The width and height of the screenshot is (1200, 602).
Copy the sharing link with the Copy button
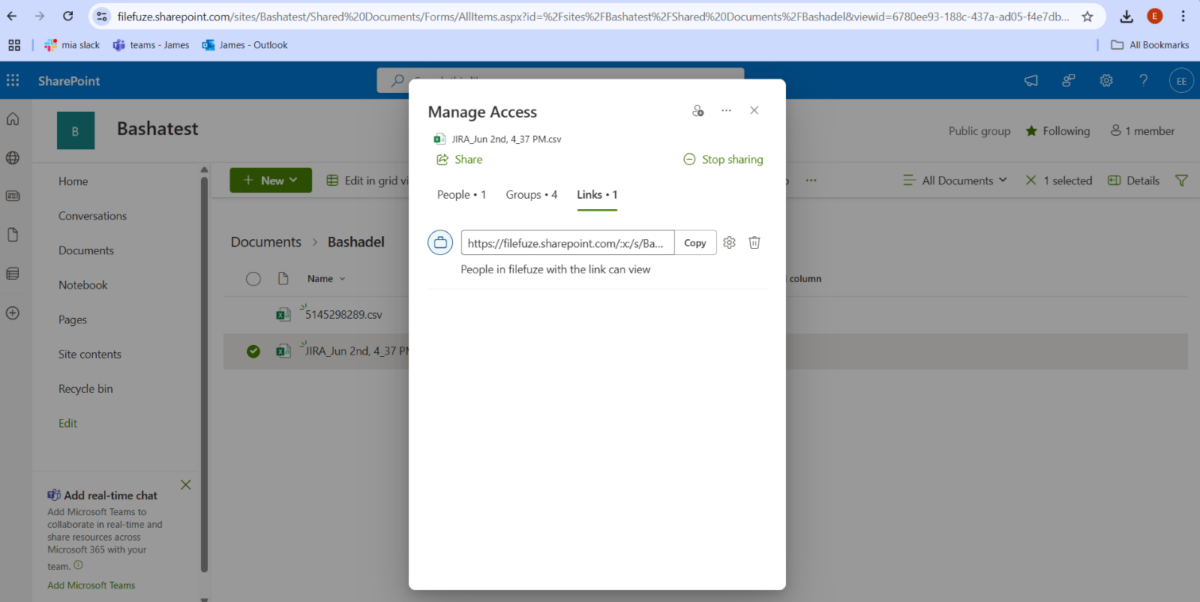click(x=694, y=242)
